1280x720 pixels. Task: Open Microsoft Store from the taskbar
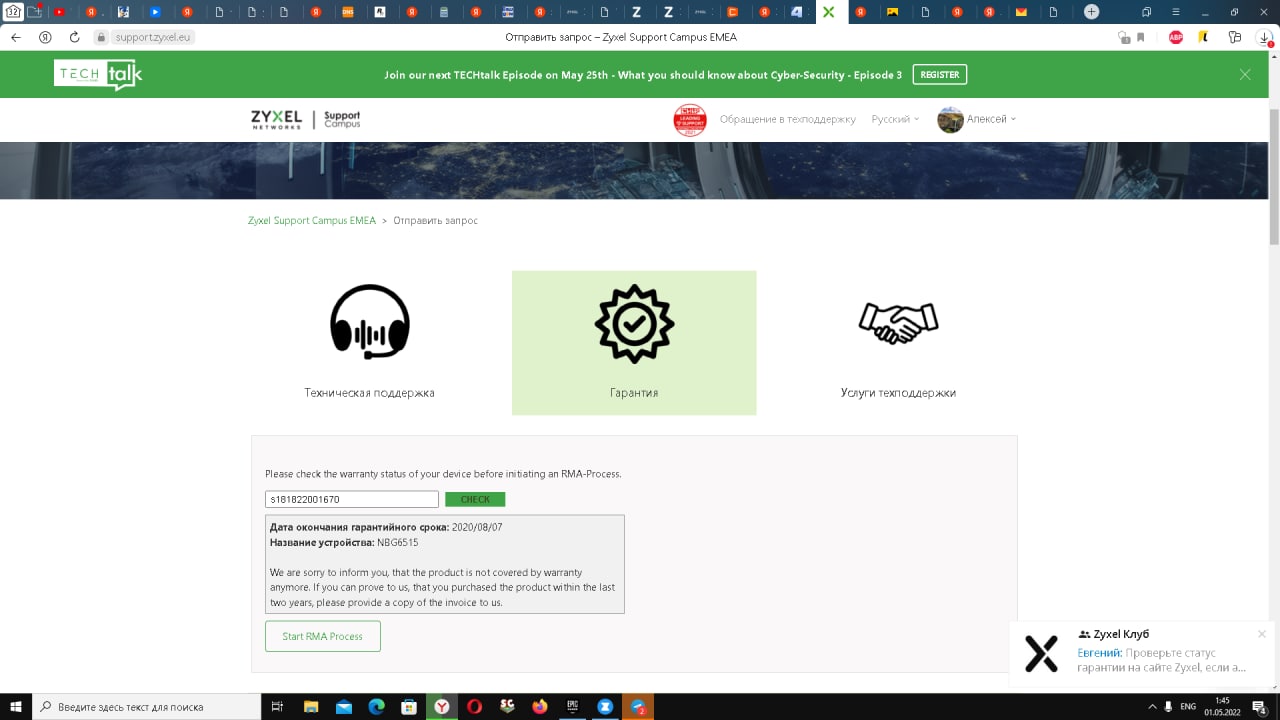(409, 707)
